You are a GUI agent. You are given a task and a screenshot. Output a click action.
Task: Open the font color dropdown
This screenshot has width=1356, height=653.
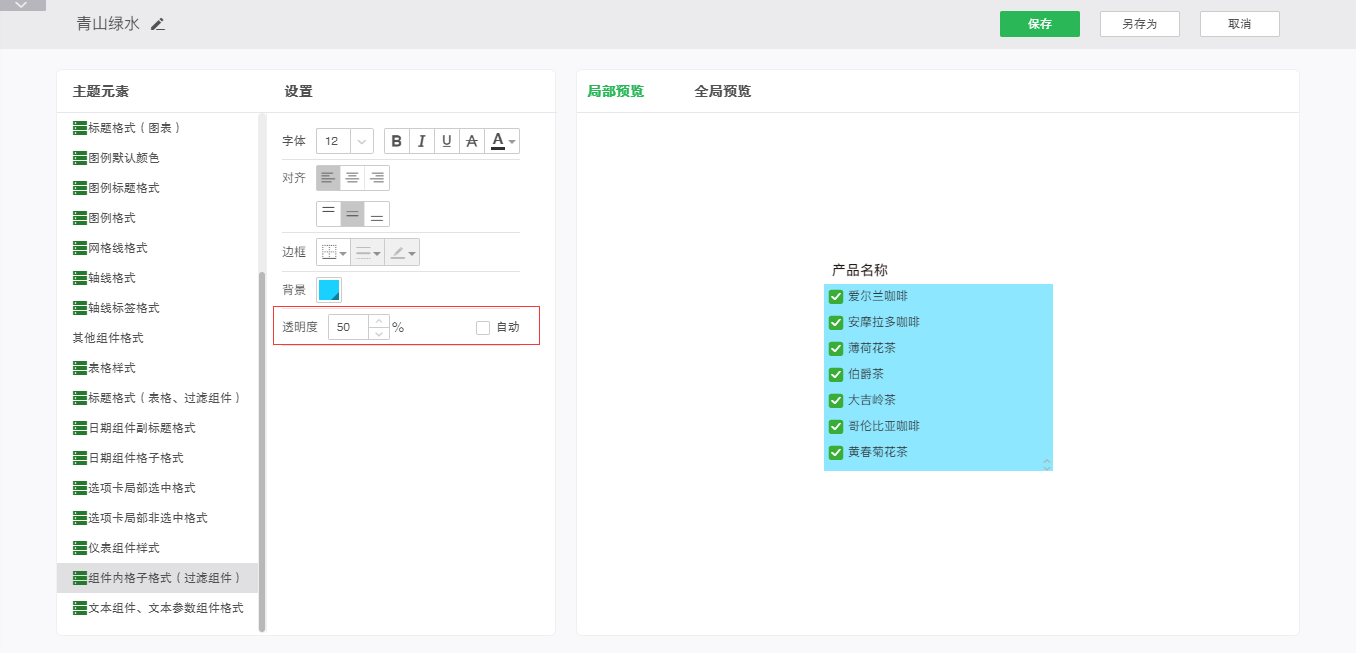point(503,141)
